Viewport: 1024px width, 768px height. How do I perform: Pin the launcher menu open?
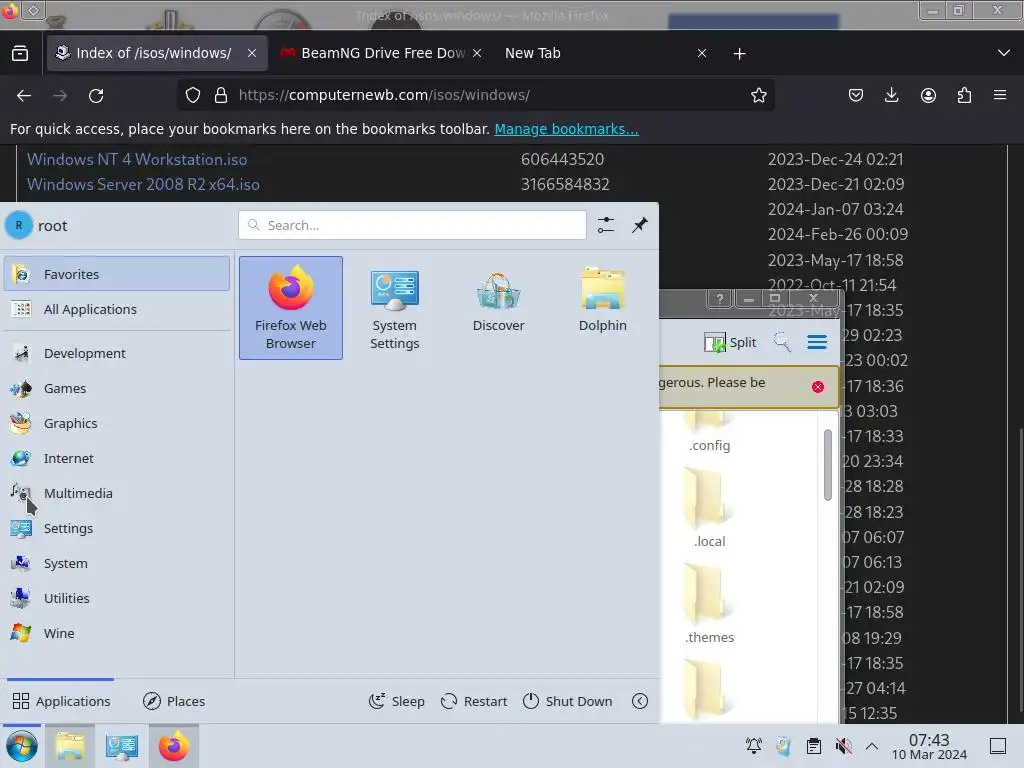(x=640, y=225)
